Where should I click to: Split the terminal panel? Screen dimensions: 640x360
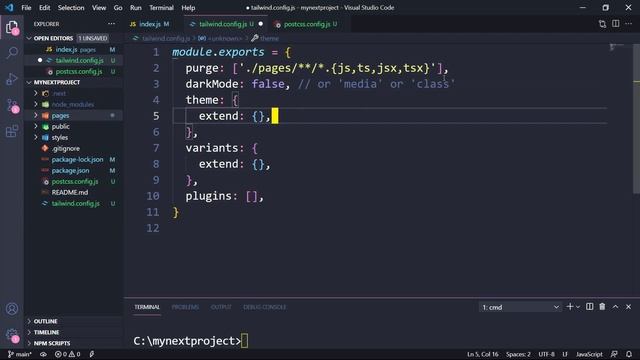[x=589, y=307]
